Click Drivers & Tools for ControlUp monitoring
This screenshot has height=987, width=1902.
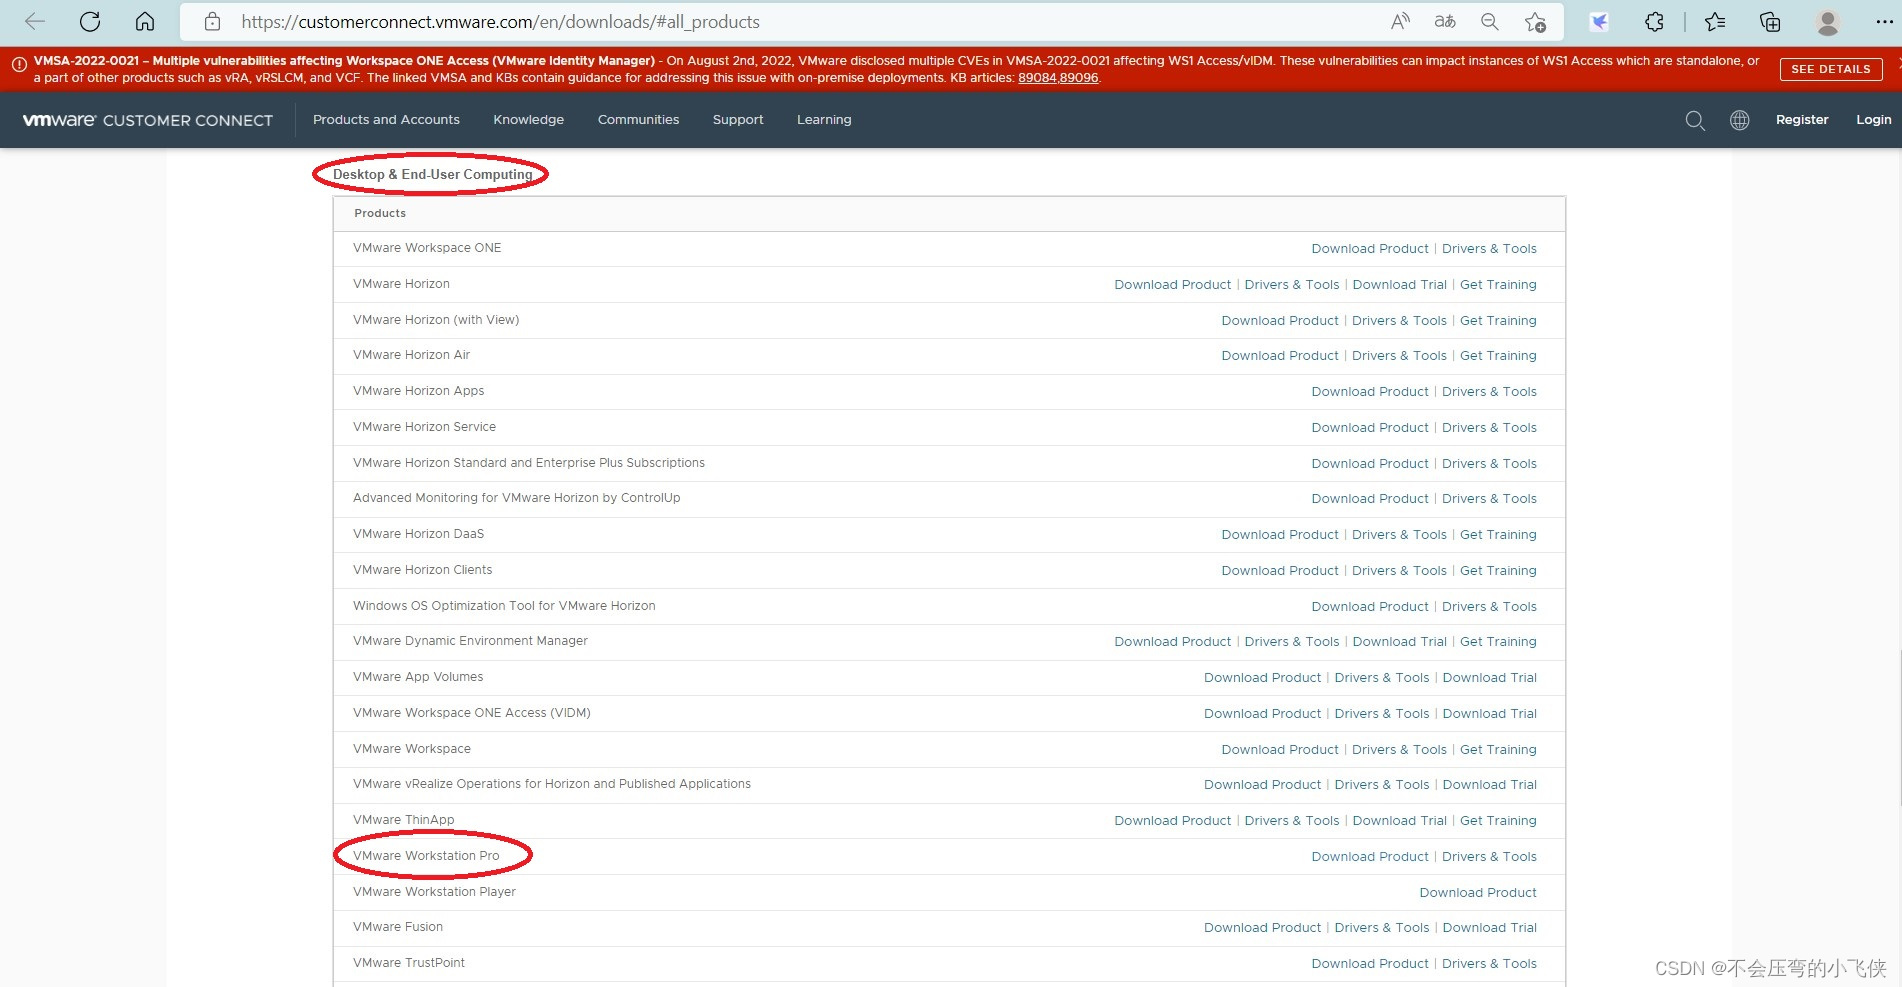1489,498
